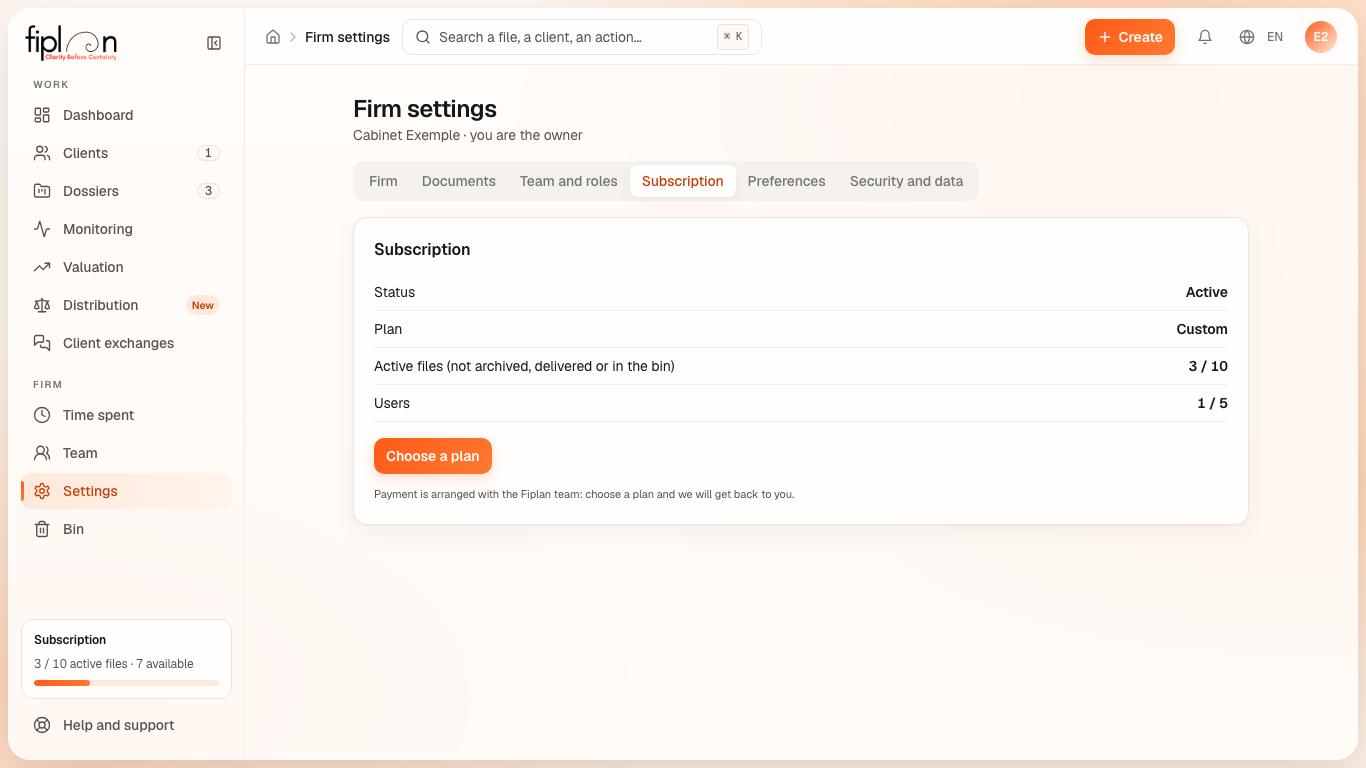Collapse the sidebar panel icon
1366x768 pixels.
click(214, 43)
